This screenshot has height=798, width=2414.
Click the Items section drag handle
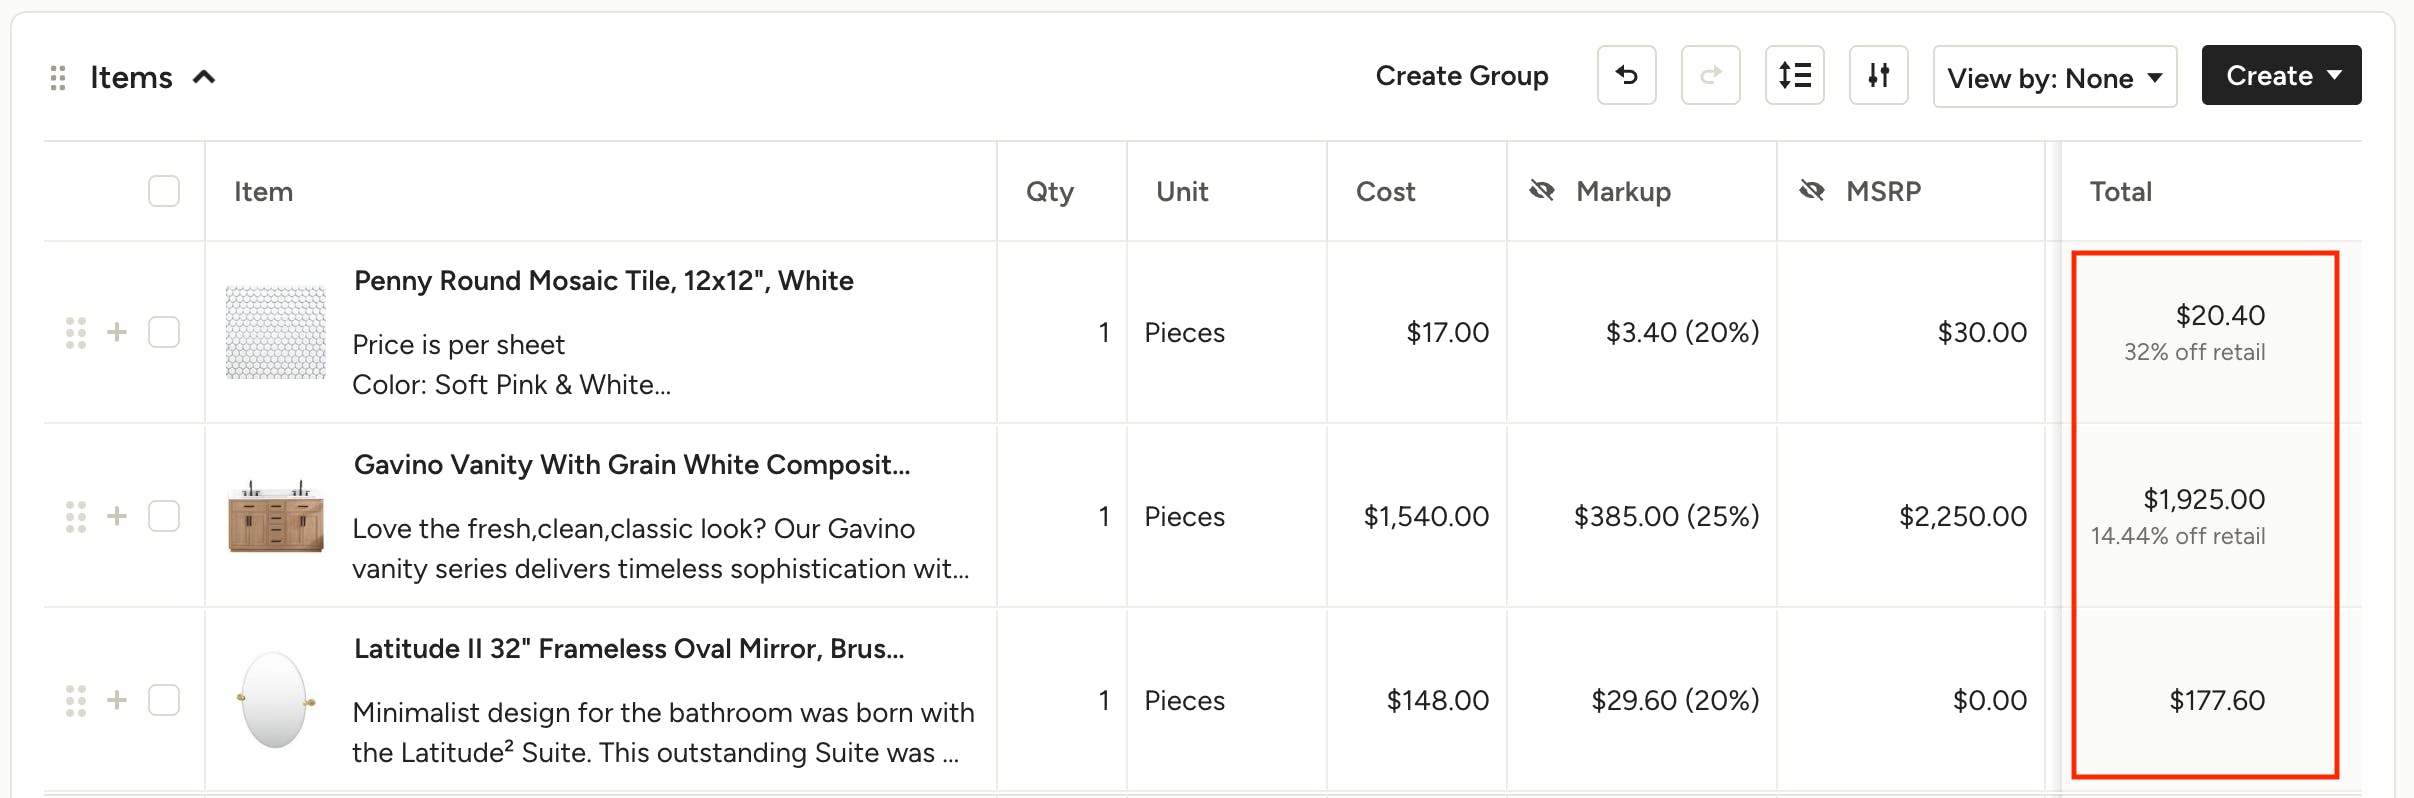click(x=58, y=78)
